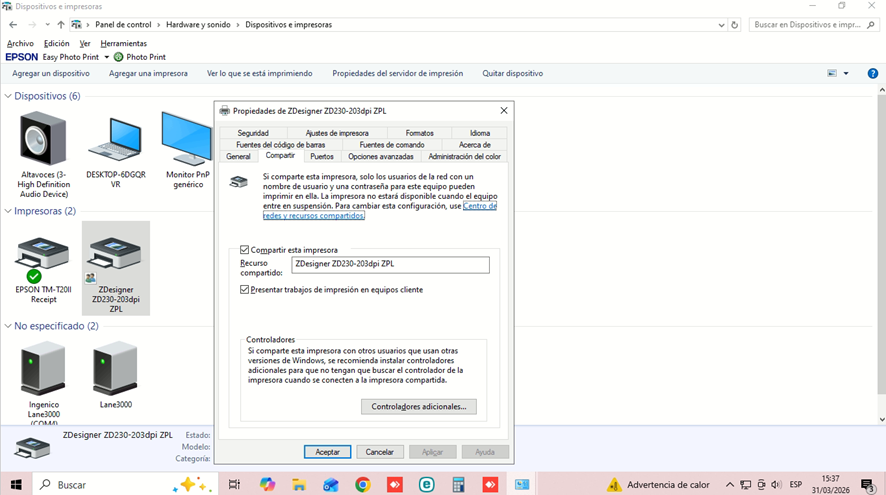Switch to the Puertos tab
This screenshot has height=495, width=886.
tap(321, 157)
